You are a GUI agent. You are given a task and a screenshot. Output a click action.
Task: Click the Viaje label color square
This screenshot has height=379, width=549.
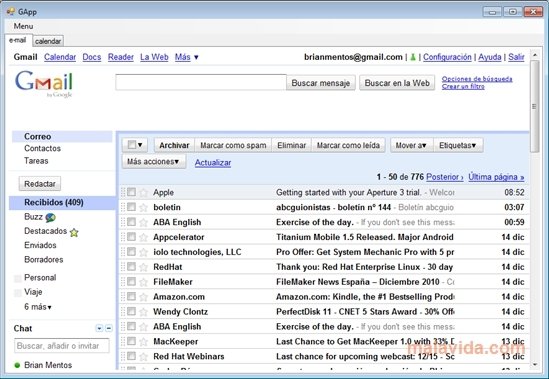coord(18,293)
